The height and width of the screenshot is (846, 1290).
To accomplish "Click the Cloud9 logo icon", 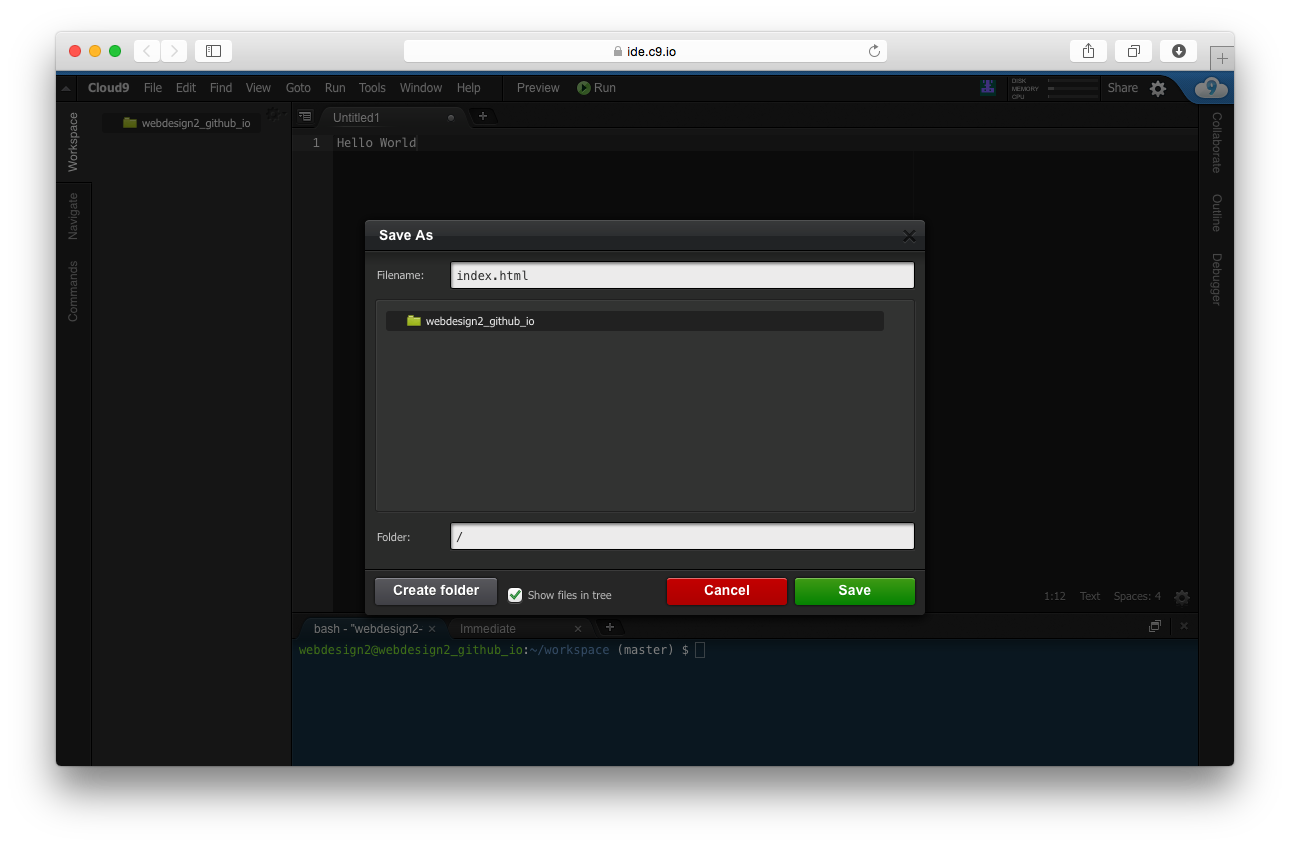I will click(x=1211, y=88).
